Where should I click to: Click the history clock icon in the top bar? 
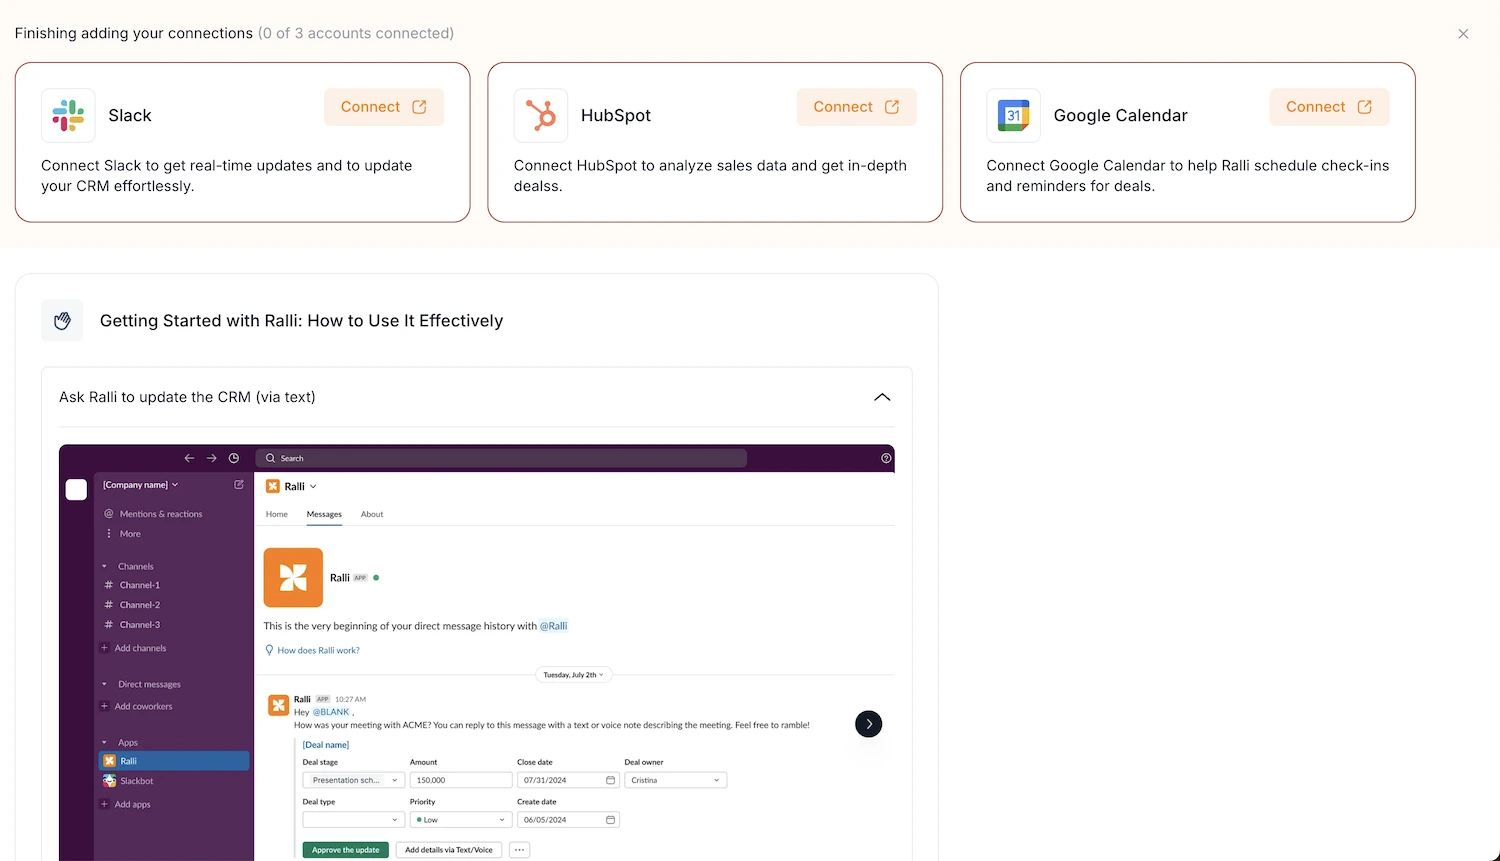[233, 457]
